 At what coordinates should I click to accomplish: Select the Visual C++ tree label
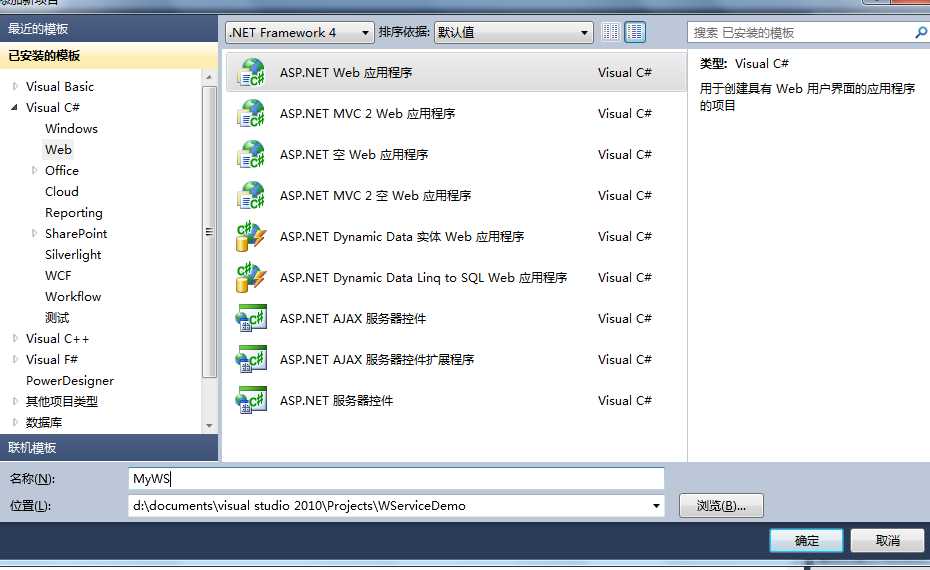tap(58, 339)
